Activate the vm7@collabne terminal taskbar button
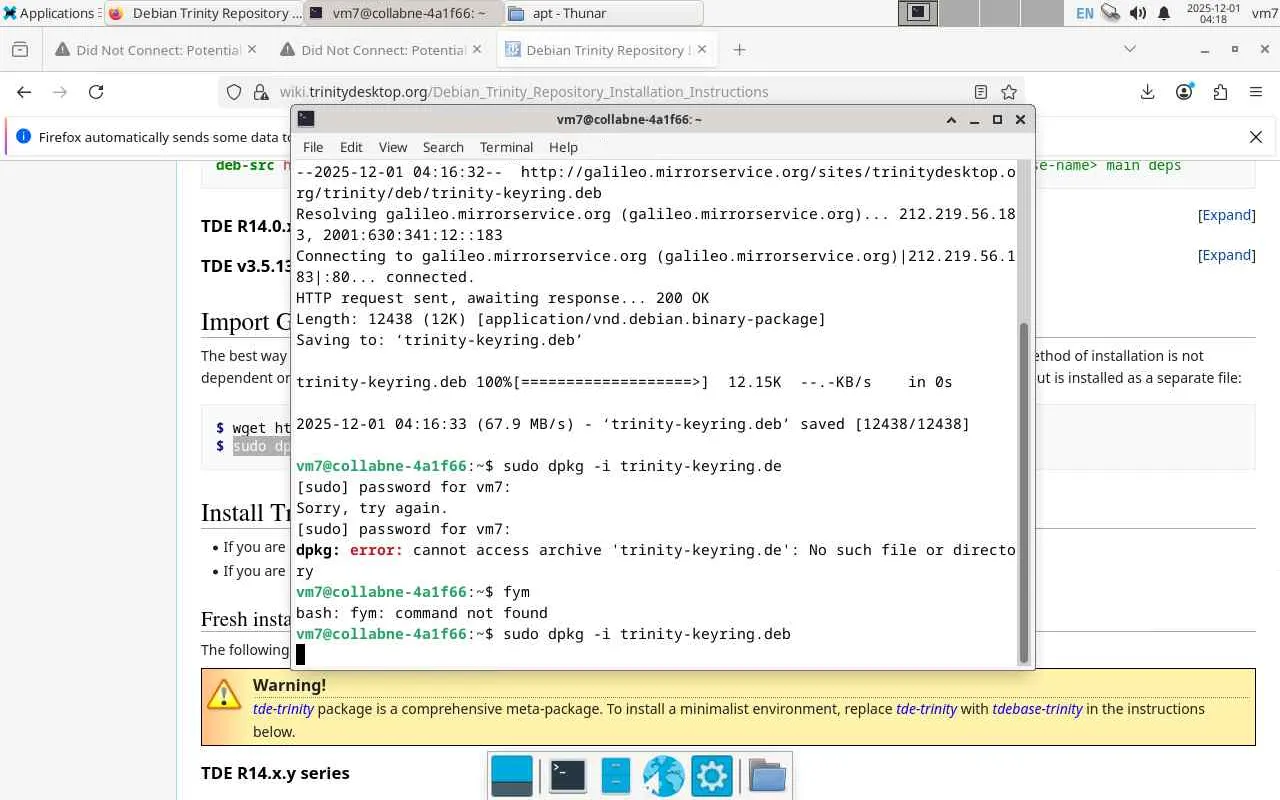 (402, 13)
